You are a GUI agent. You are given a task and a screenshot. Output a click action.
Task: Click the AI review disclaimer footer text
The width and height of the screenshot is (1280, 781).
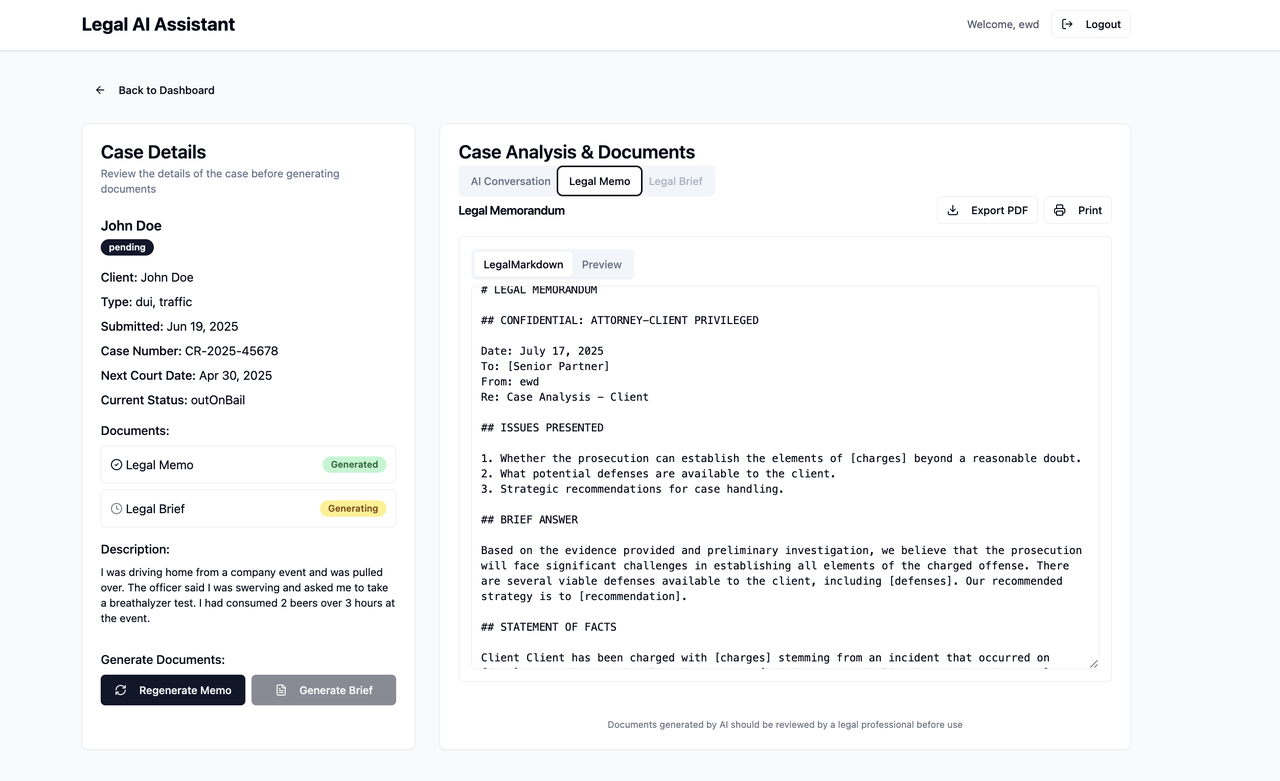pos(785,724)
